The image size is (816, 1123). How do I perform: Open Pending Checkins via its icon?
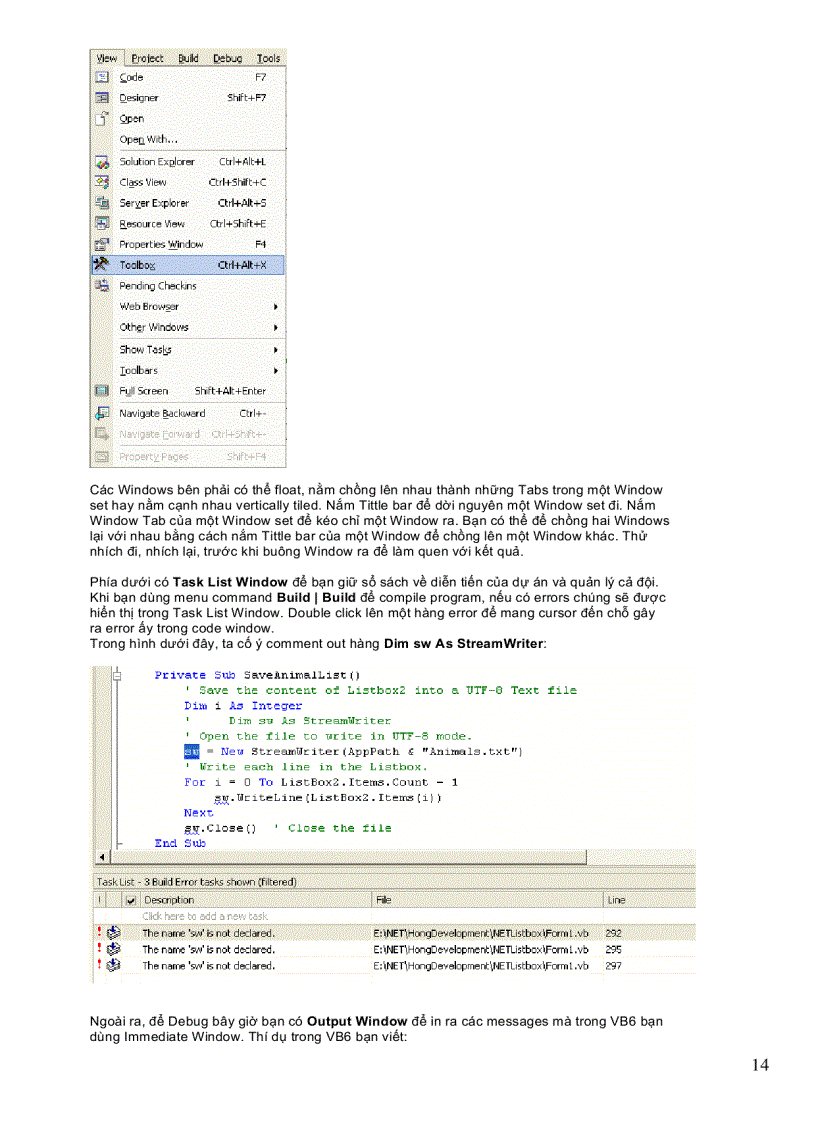coord(102,286)
